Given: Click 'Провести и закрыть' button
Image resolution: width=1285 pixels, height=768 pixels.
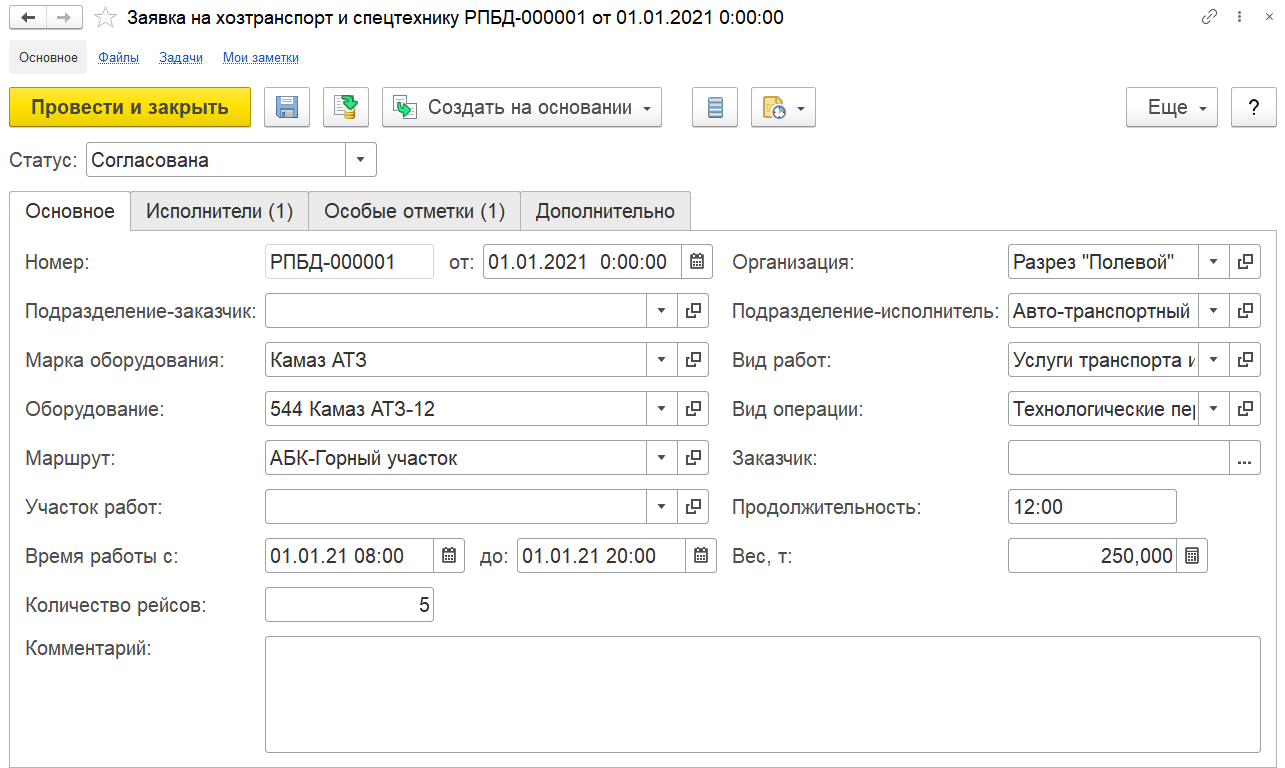Looking at the screenshot, I should 130,107.
